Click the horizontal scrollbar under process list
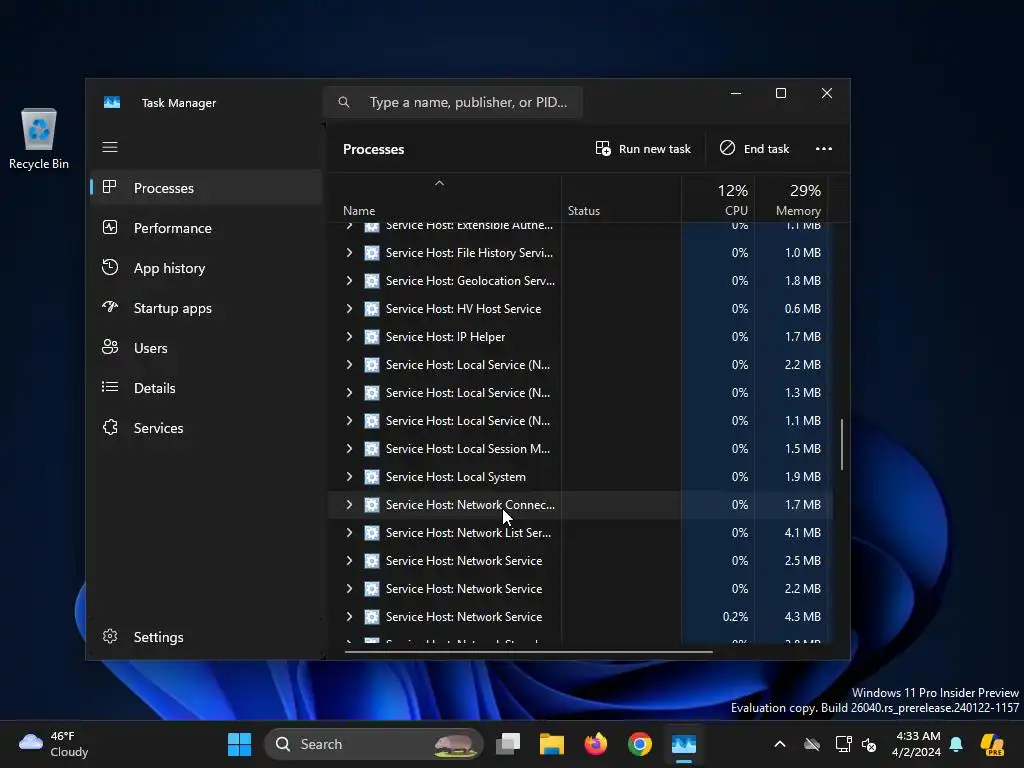1024x768 pixels. point(528,651)
